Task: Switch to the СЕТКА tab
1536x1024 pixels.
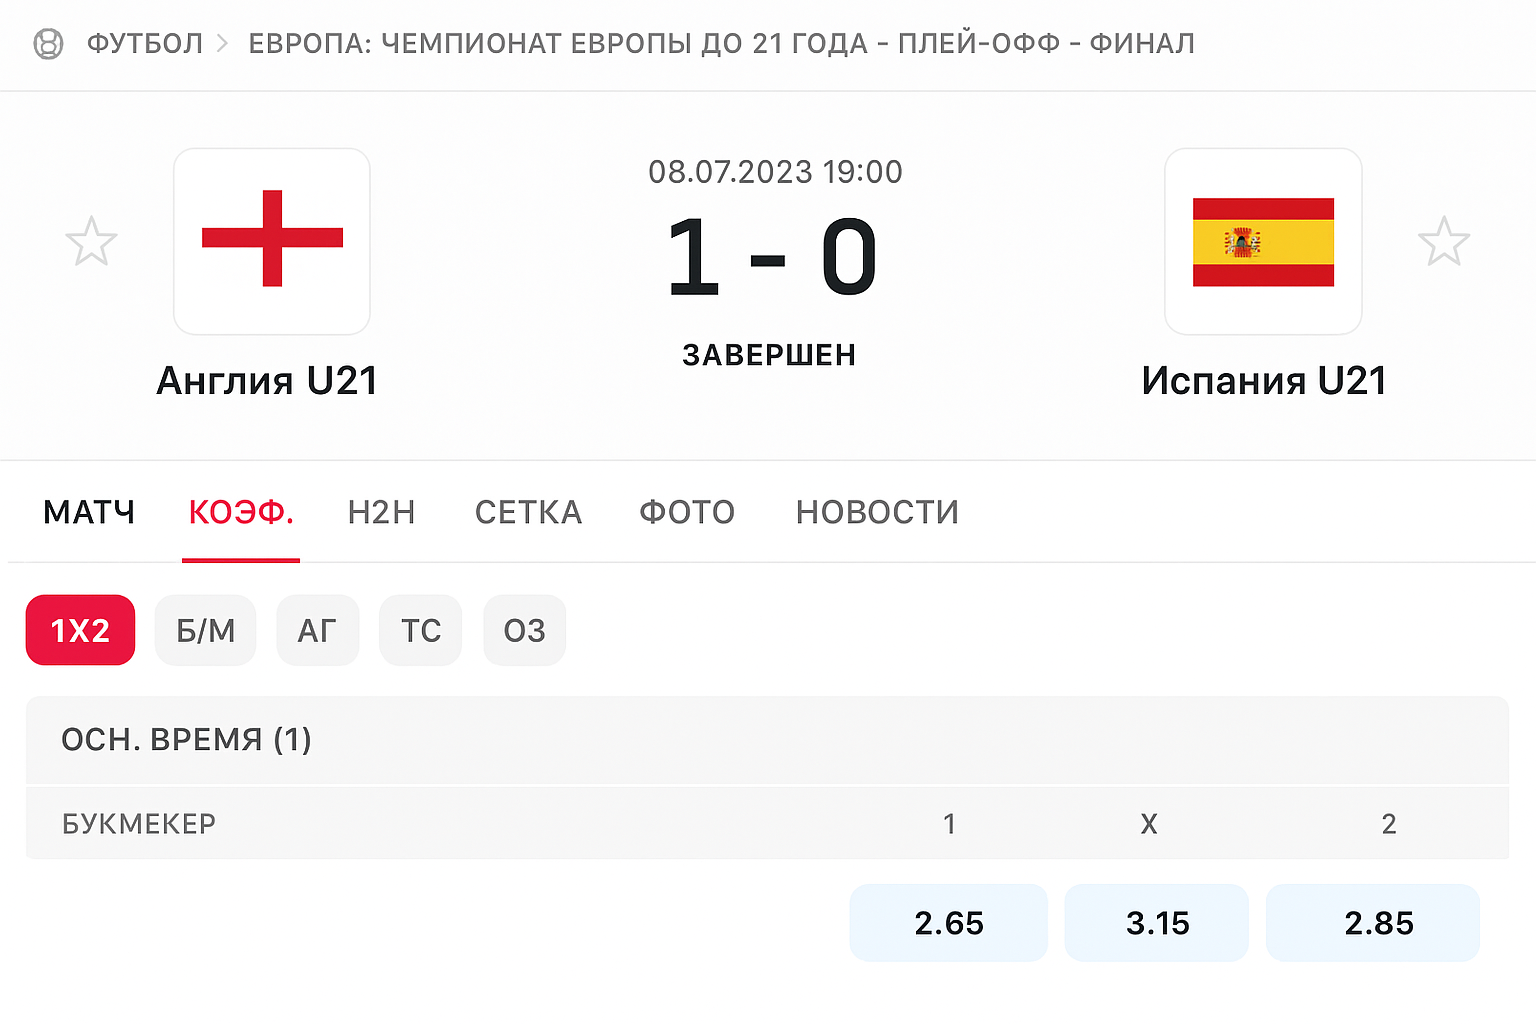Action: click(x=528, y=512)
